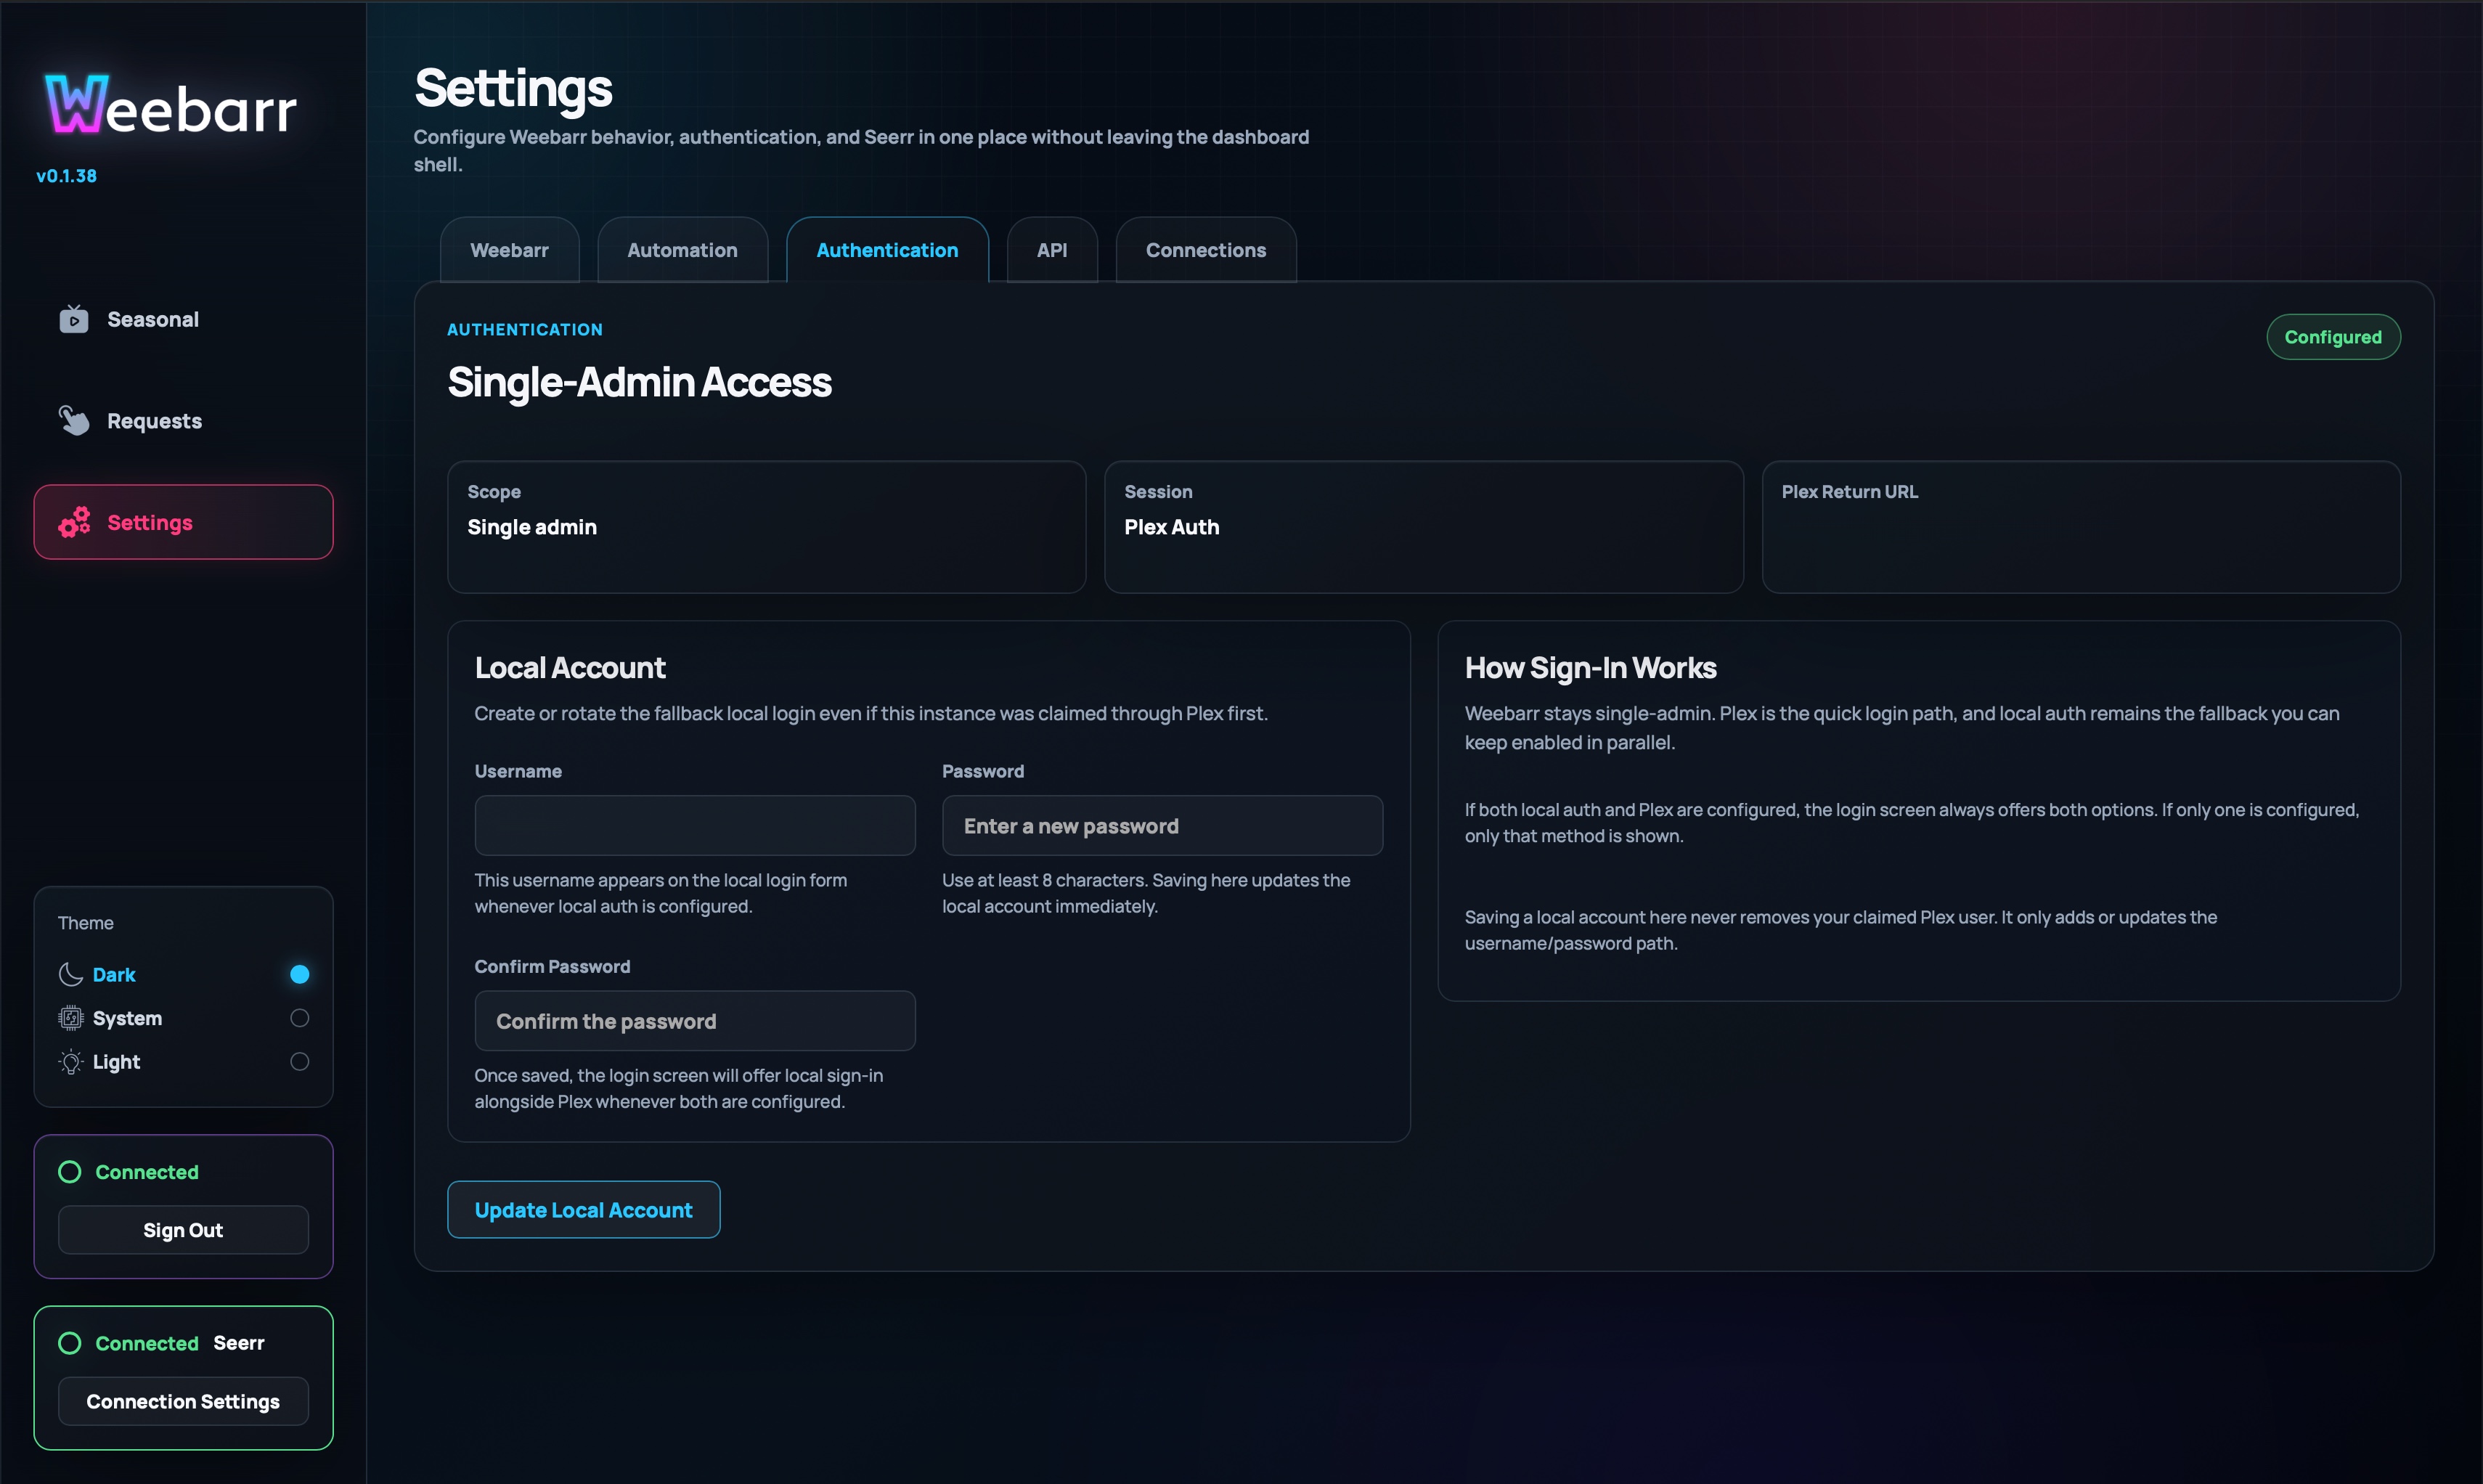Image resolution: width=2483 pixels, height=1484 pixels.
Task: Click the Confirm Password field label
Action: click(x=552, y=966)
